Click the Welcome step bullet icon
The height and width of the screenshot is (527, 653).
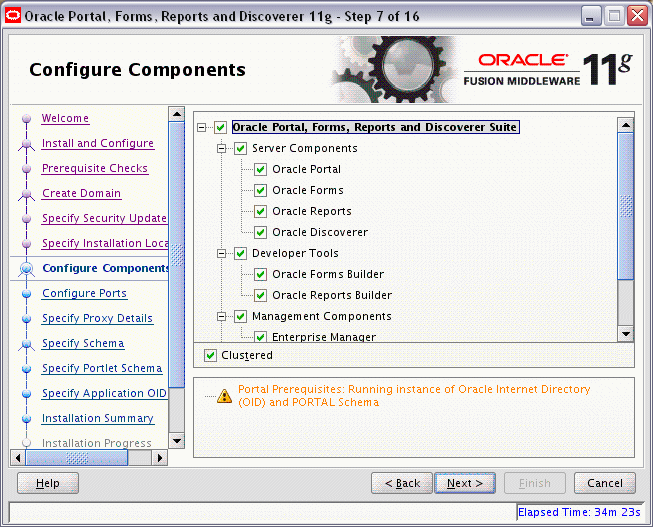pos(27,119)
